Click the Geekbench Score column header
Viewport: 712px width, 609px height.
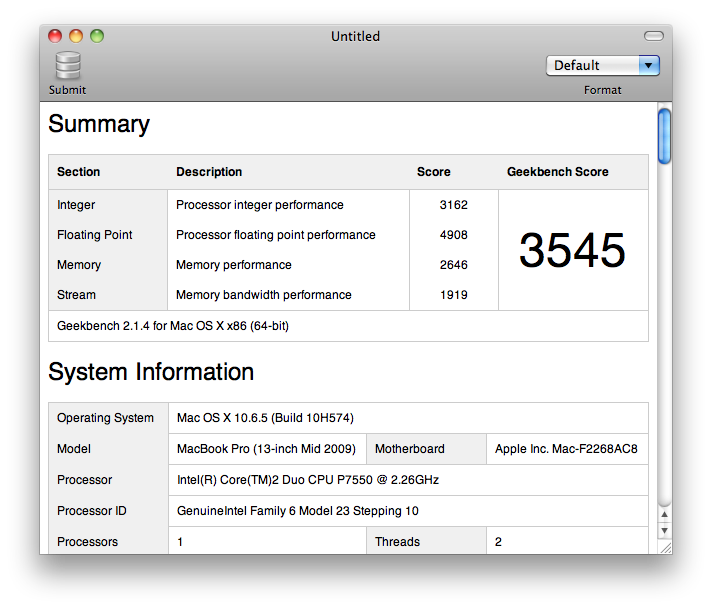[x=558, y=172]
